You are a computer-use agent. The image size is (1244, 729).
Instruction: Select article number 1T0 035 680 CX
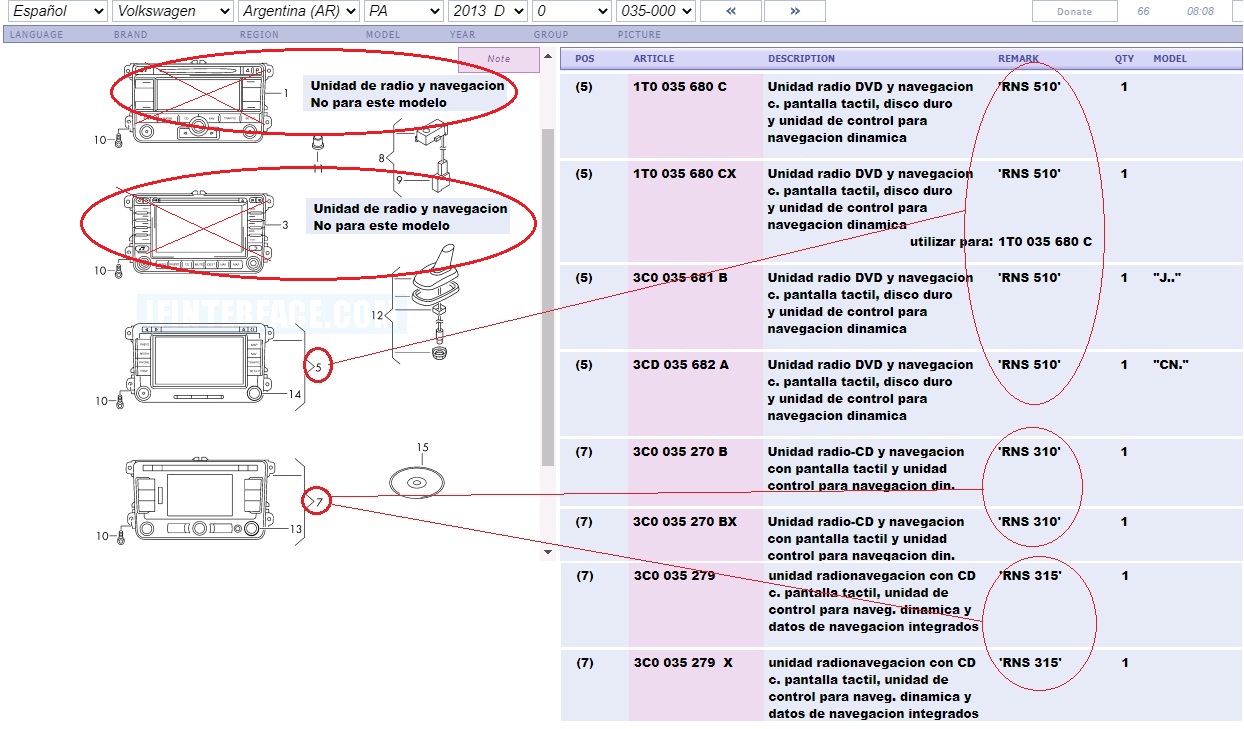coord(684,174)
